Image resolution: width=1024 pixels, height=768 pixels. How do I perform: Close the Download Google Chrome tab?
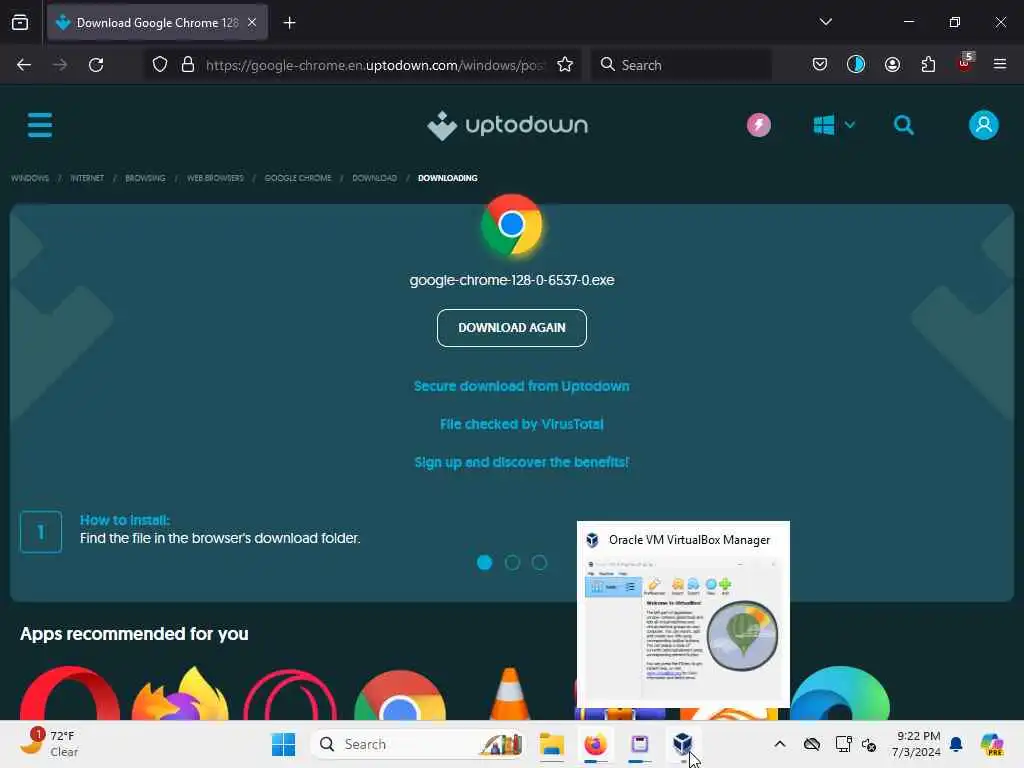coord(252,22)
